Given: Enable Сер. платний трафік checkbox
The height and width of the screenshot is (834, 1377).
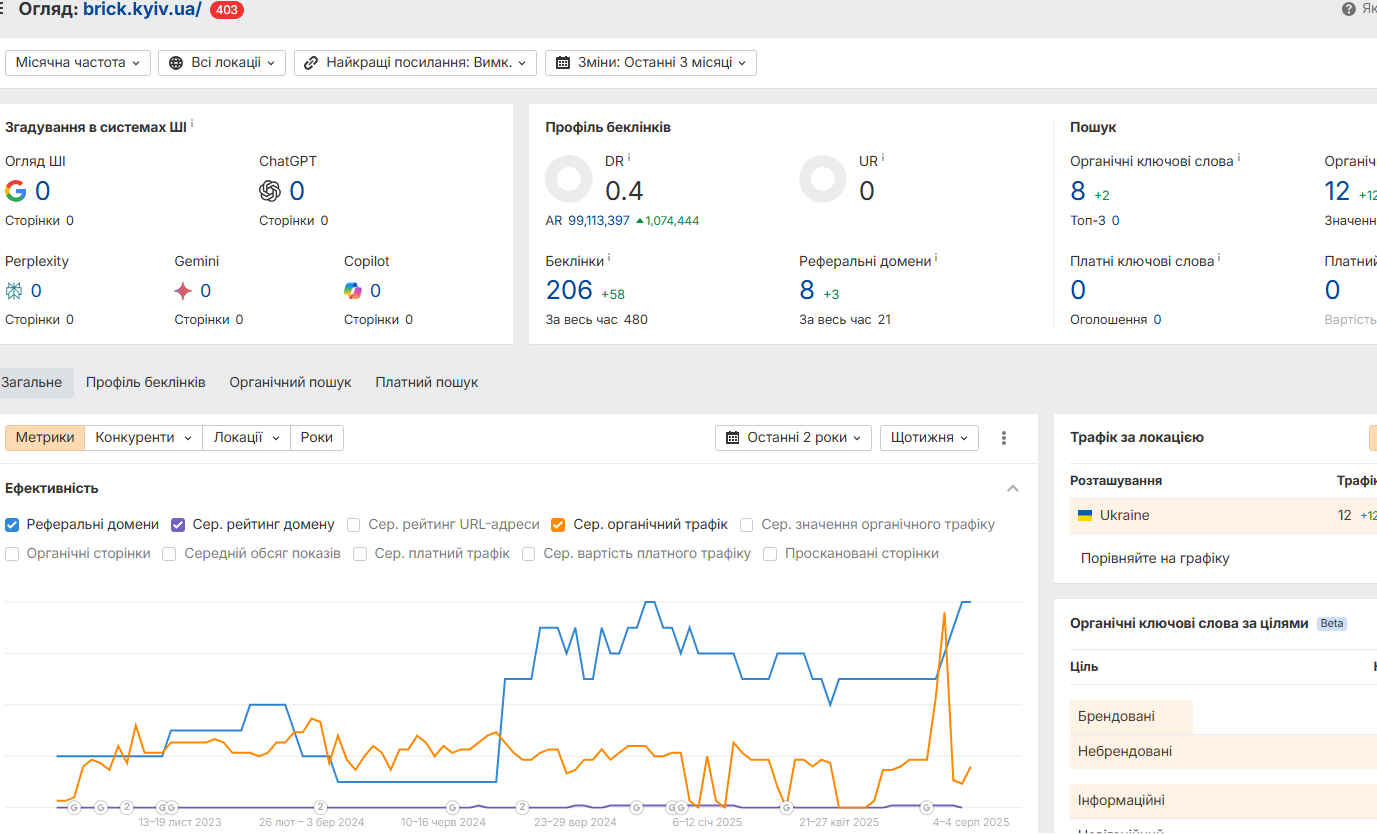Looking at the screenshot, I should (x=360, y=553).
